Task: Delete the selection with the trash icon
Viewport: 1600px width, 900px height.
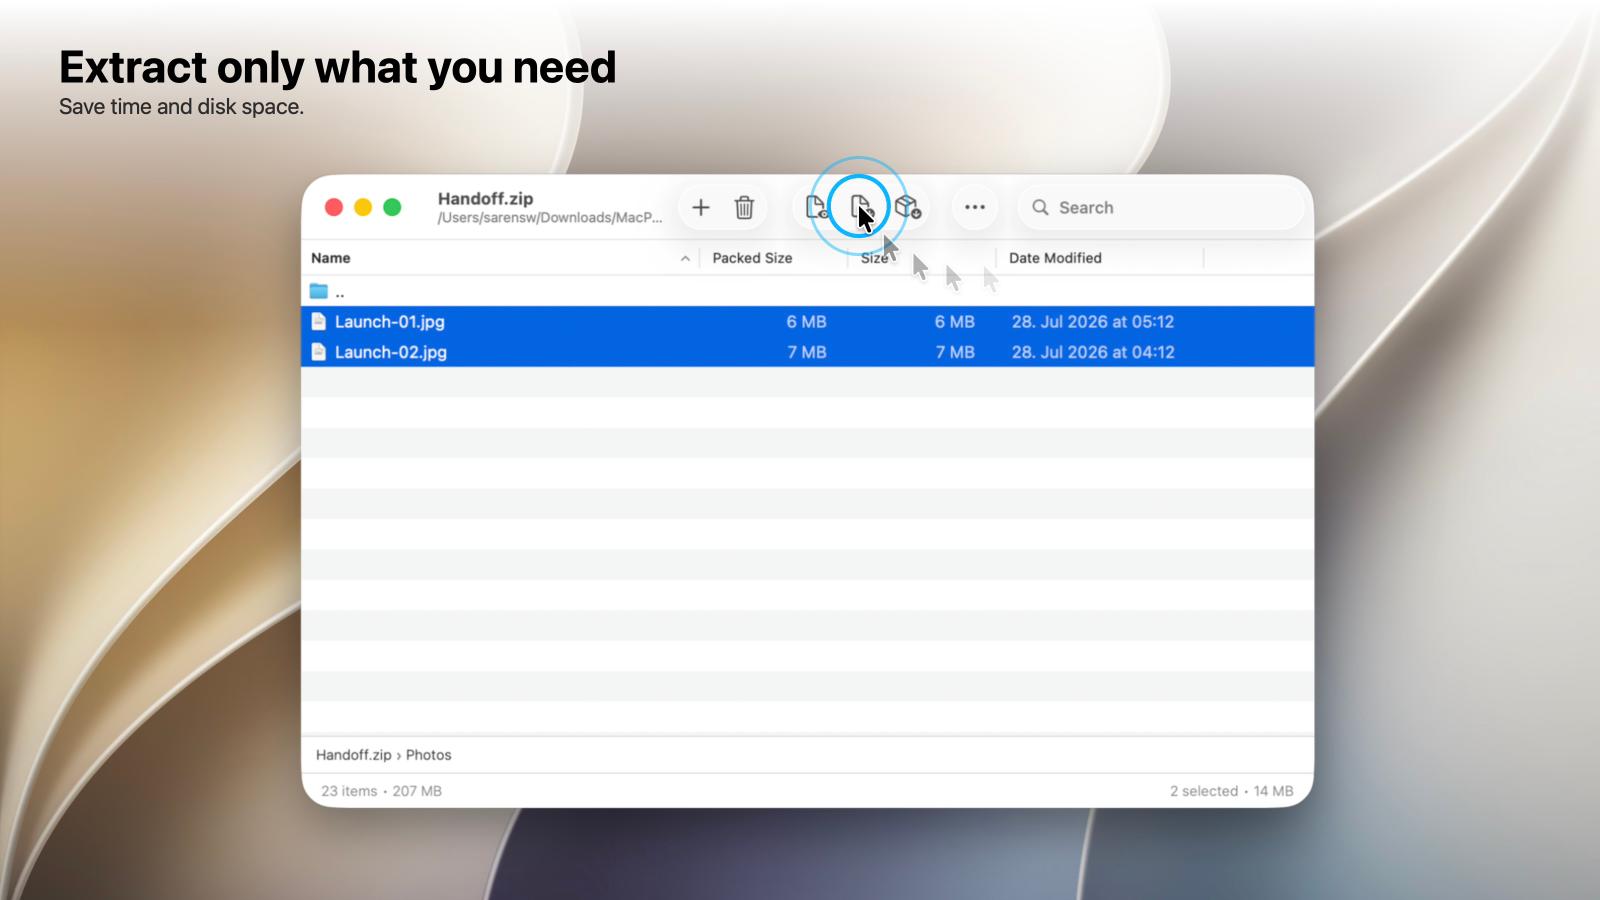Action: [x=744, y=207]
